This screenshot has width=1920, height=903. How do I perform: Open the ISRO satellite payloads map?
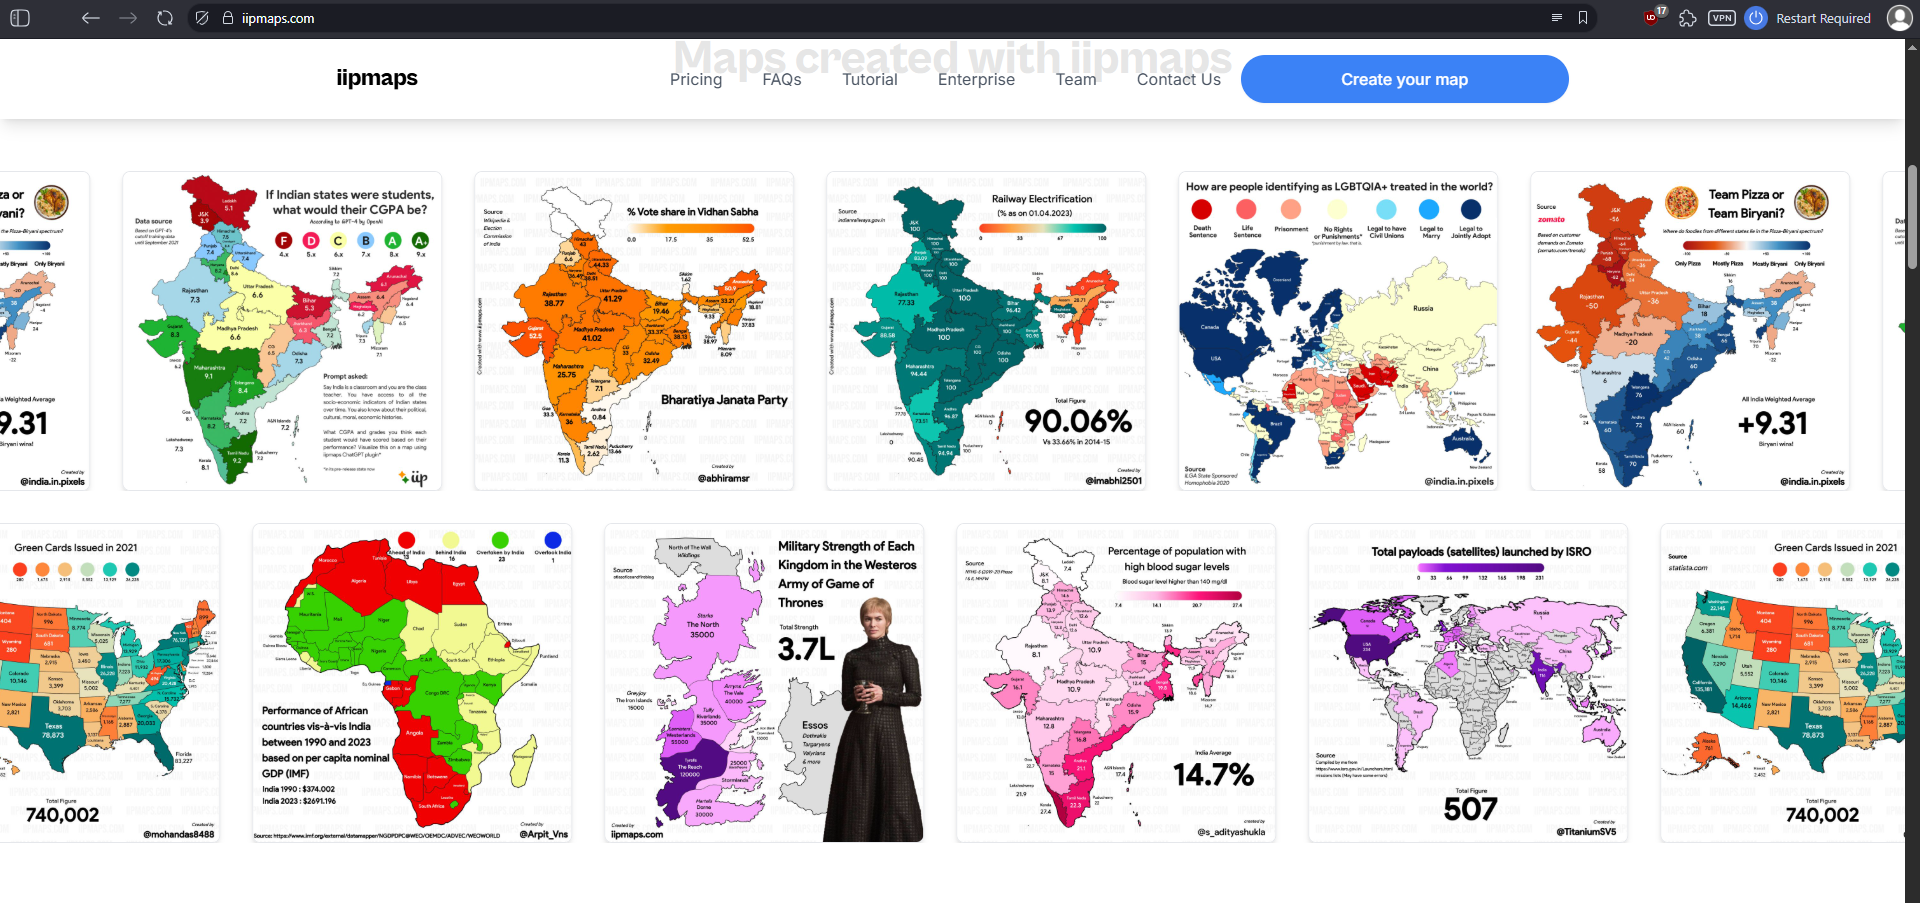pos(1468,683)
